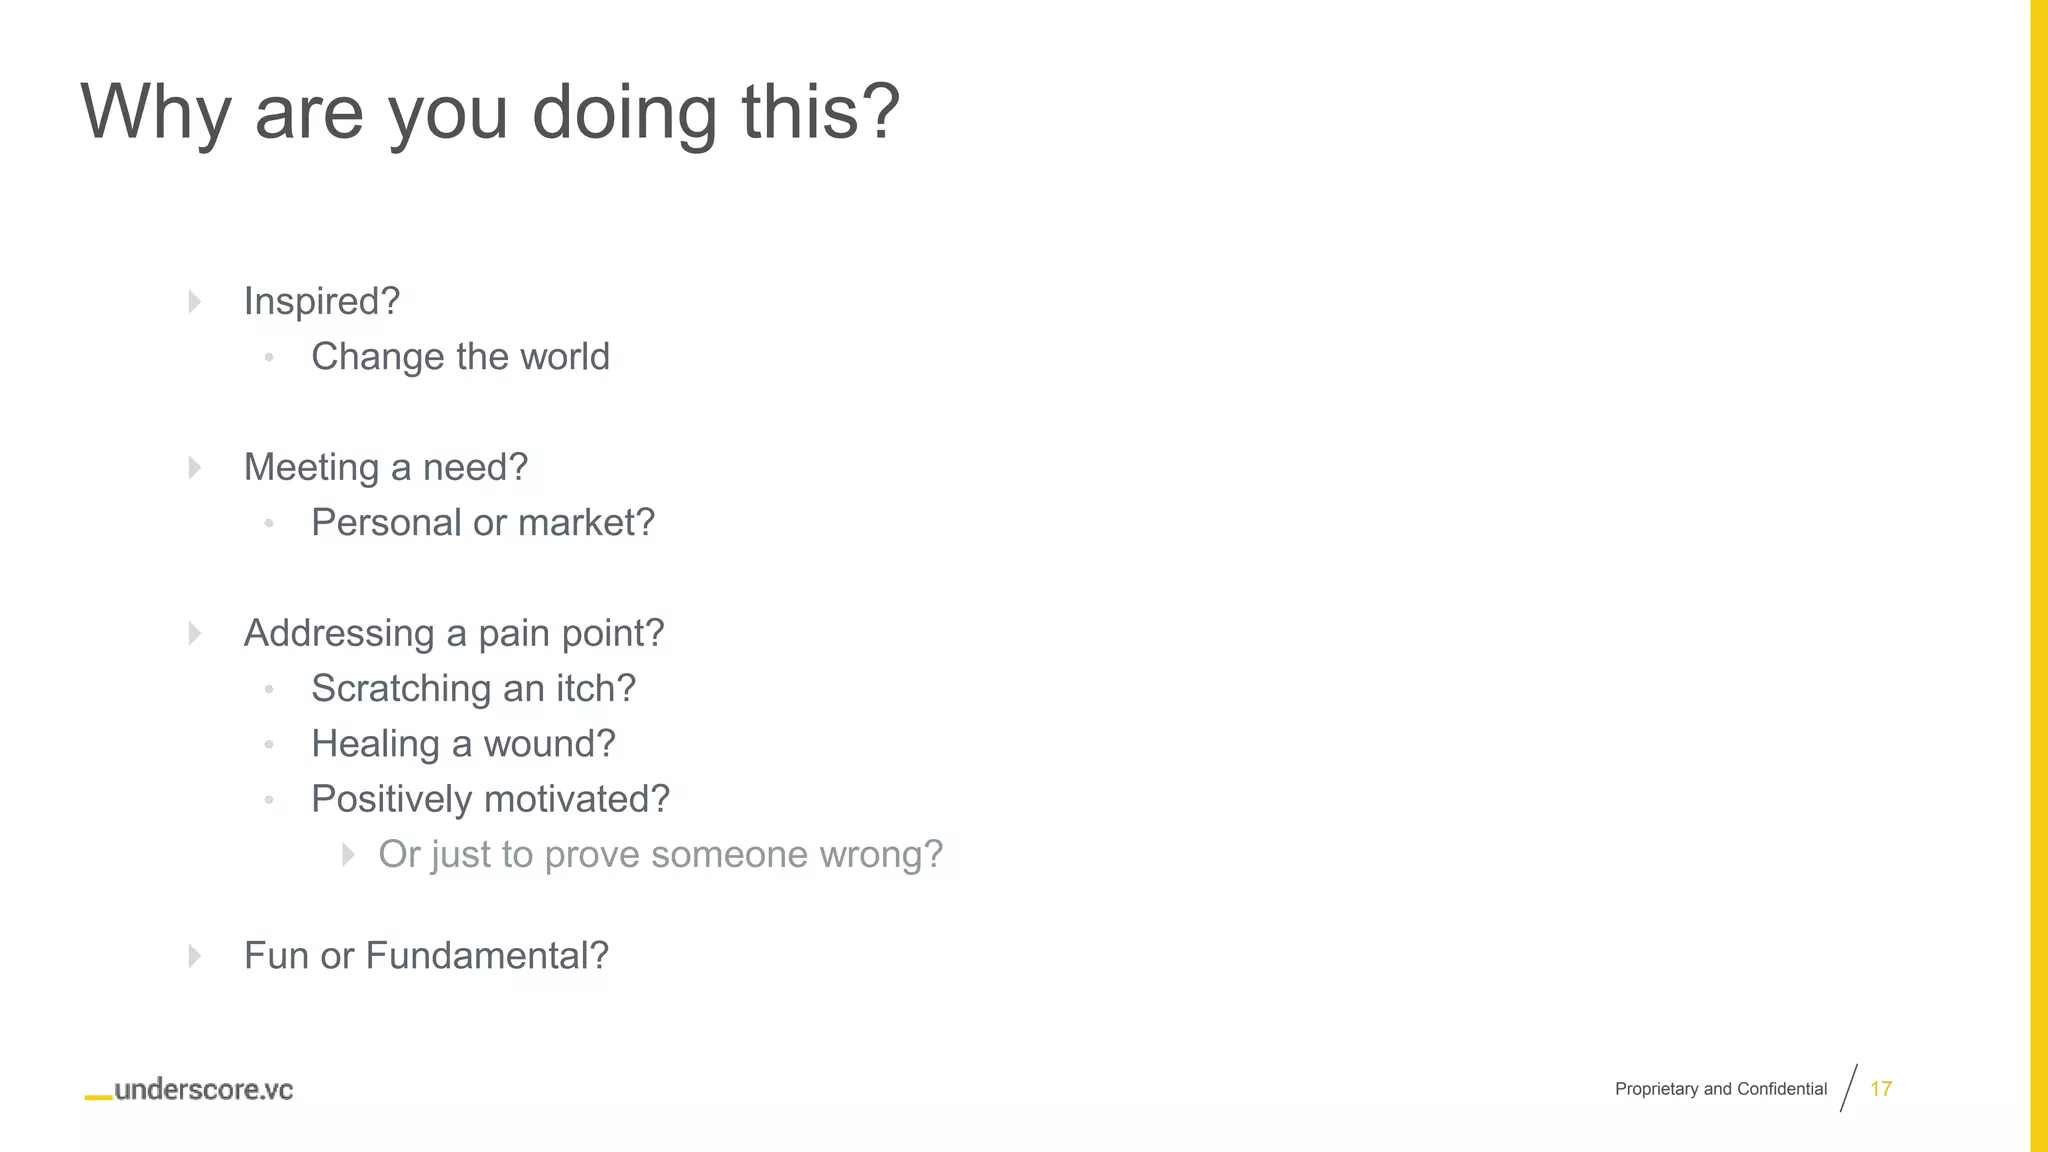
Task: Click Fun or Fundamental? text
Action: [426, 955]
